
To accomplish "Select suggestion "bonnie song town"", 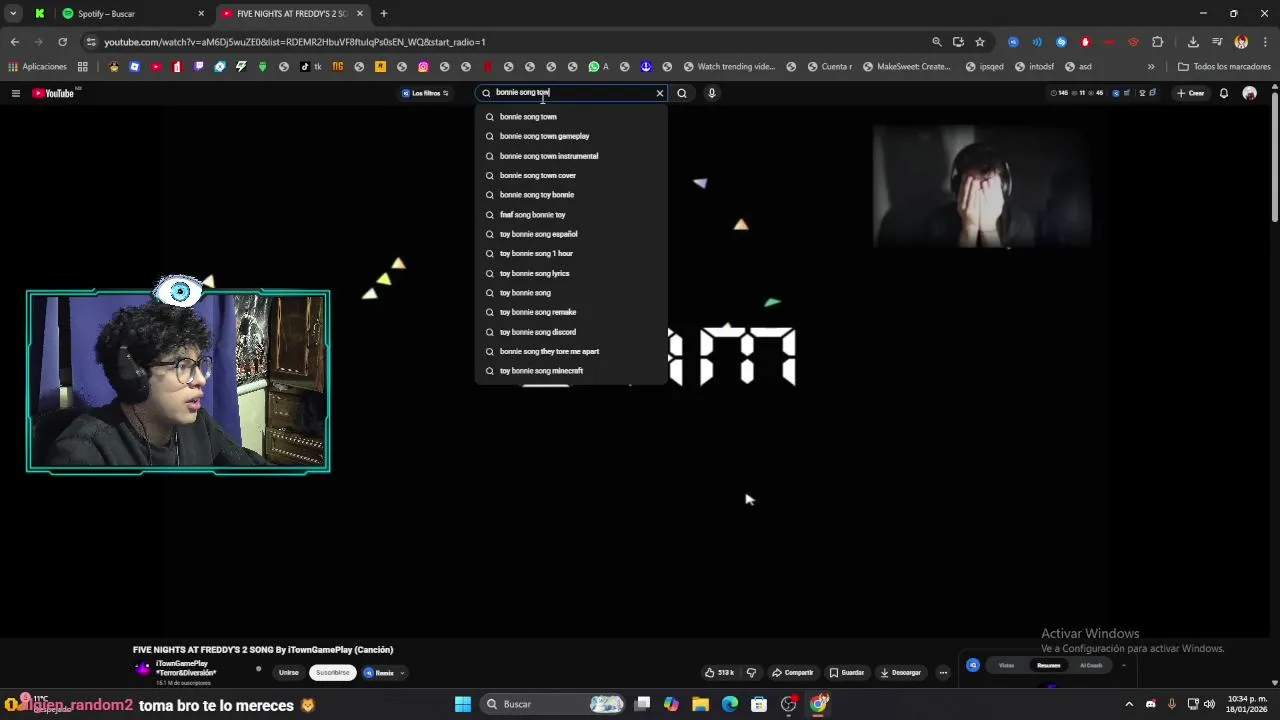I will click(571, 117).
